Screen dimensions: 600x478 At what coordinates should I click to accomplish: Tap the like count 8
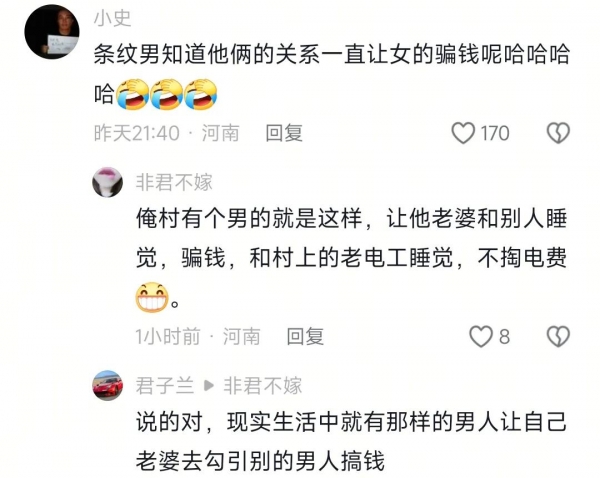click(504, 337)
